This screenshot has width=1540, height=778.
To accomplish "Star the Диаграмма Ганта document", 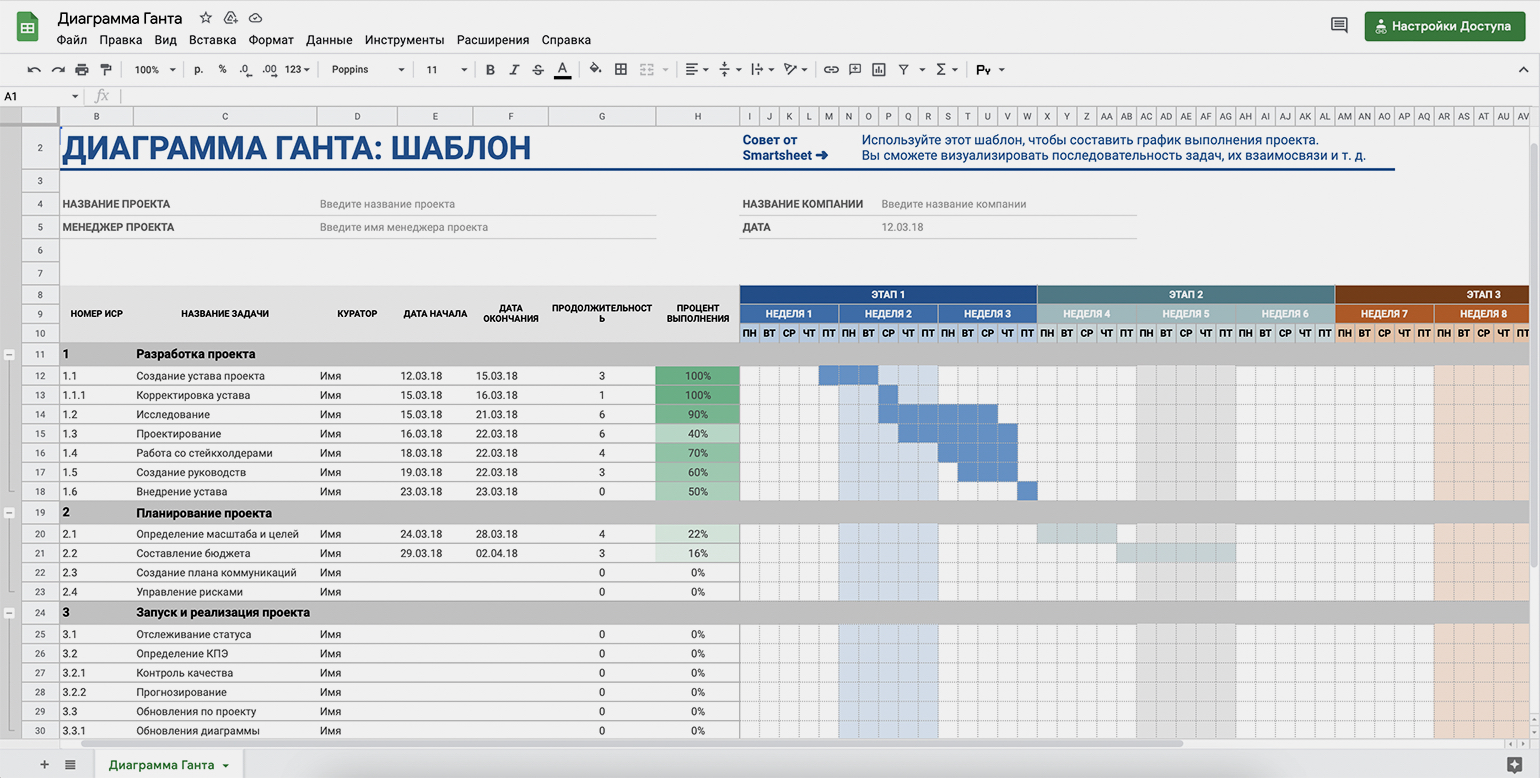I will pos(206,18).
